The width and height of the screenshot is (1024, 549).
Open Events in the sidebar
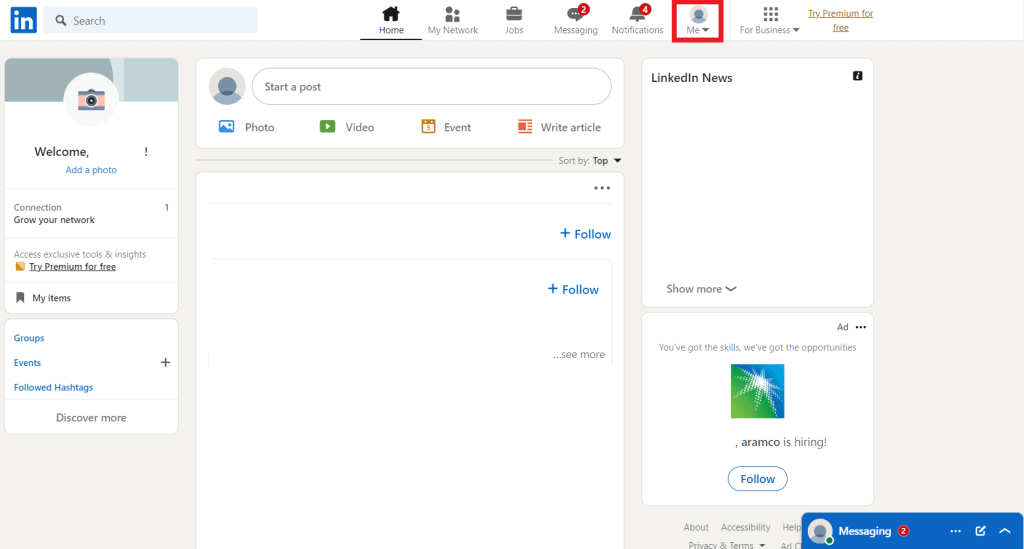[27, 362]
